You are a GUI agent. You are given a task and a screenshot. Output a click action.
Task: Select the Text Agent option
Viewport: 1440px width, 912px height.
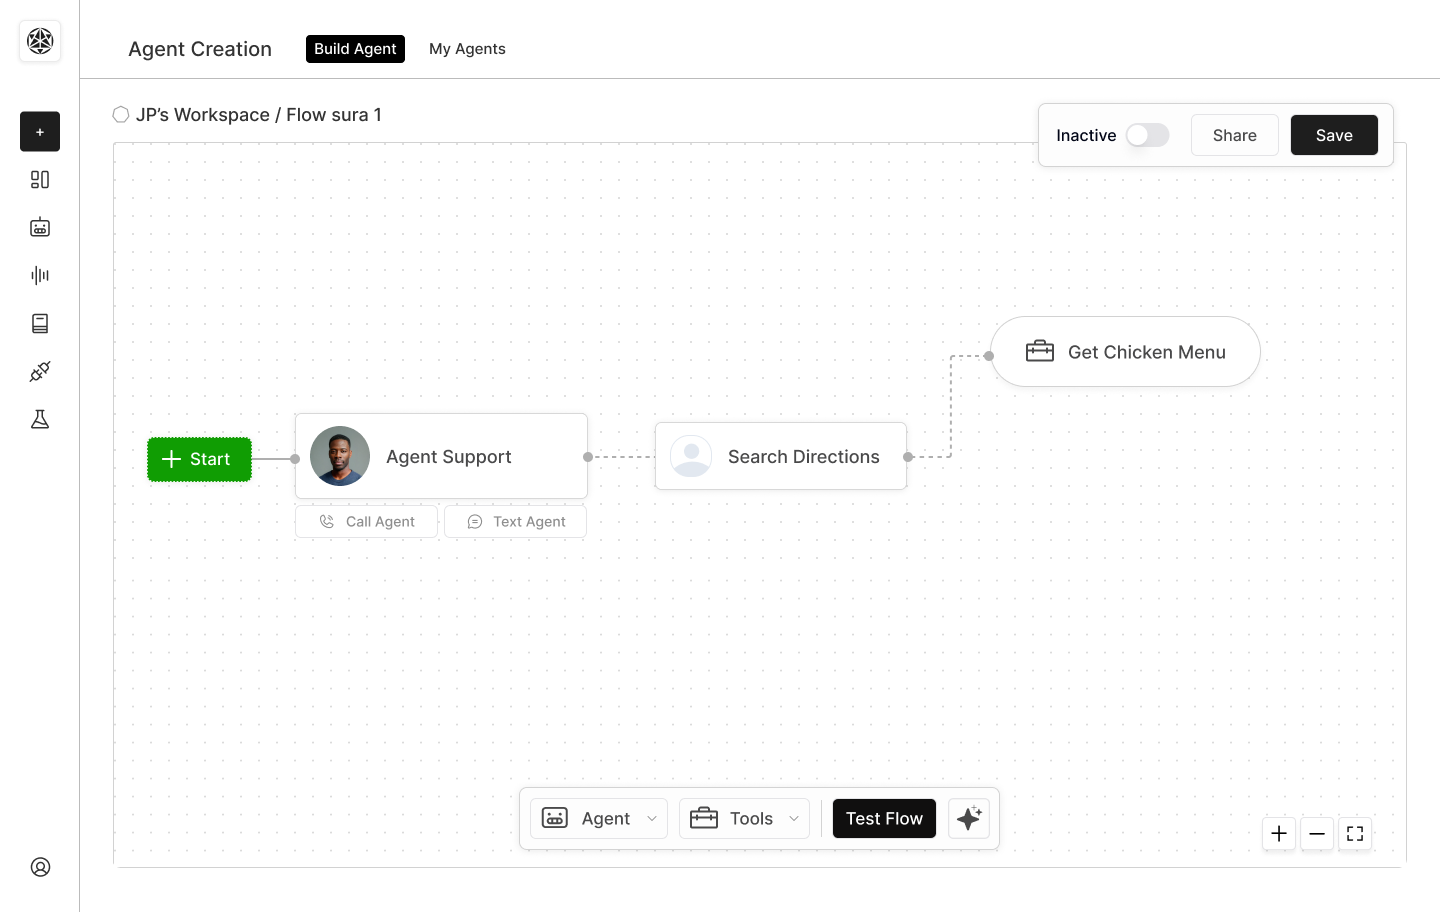point(515,522)
